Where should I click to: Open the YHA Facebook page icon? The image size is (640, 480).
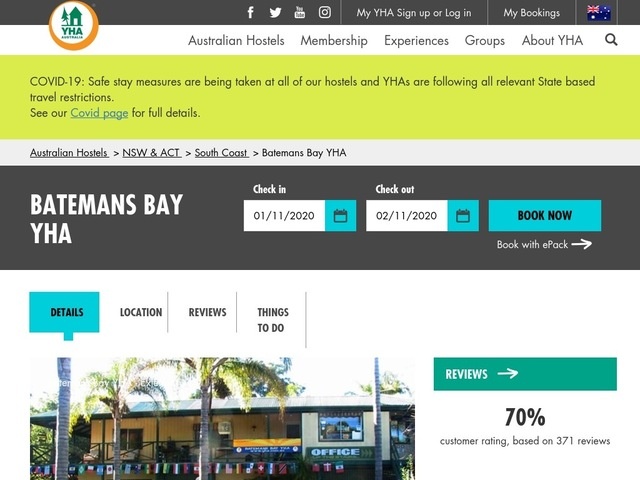pos(251,12)
